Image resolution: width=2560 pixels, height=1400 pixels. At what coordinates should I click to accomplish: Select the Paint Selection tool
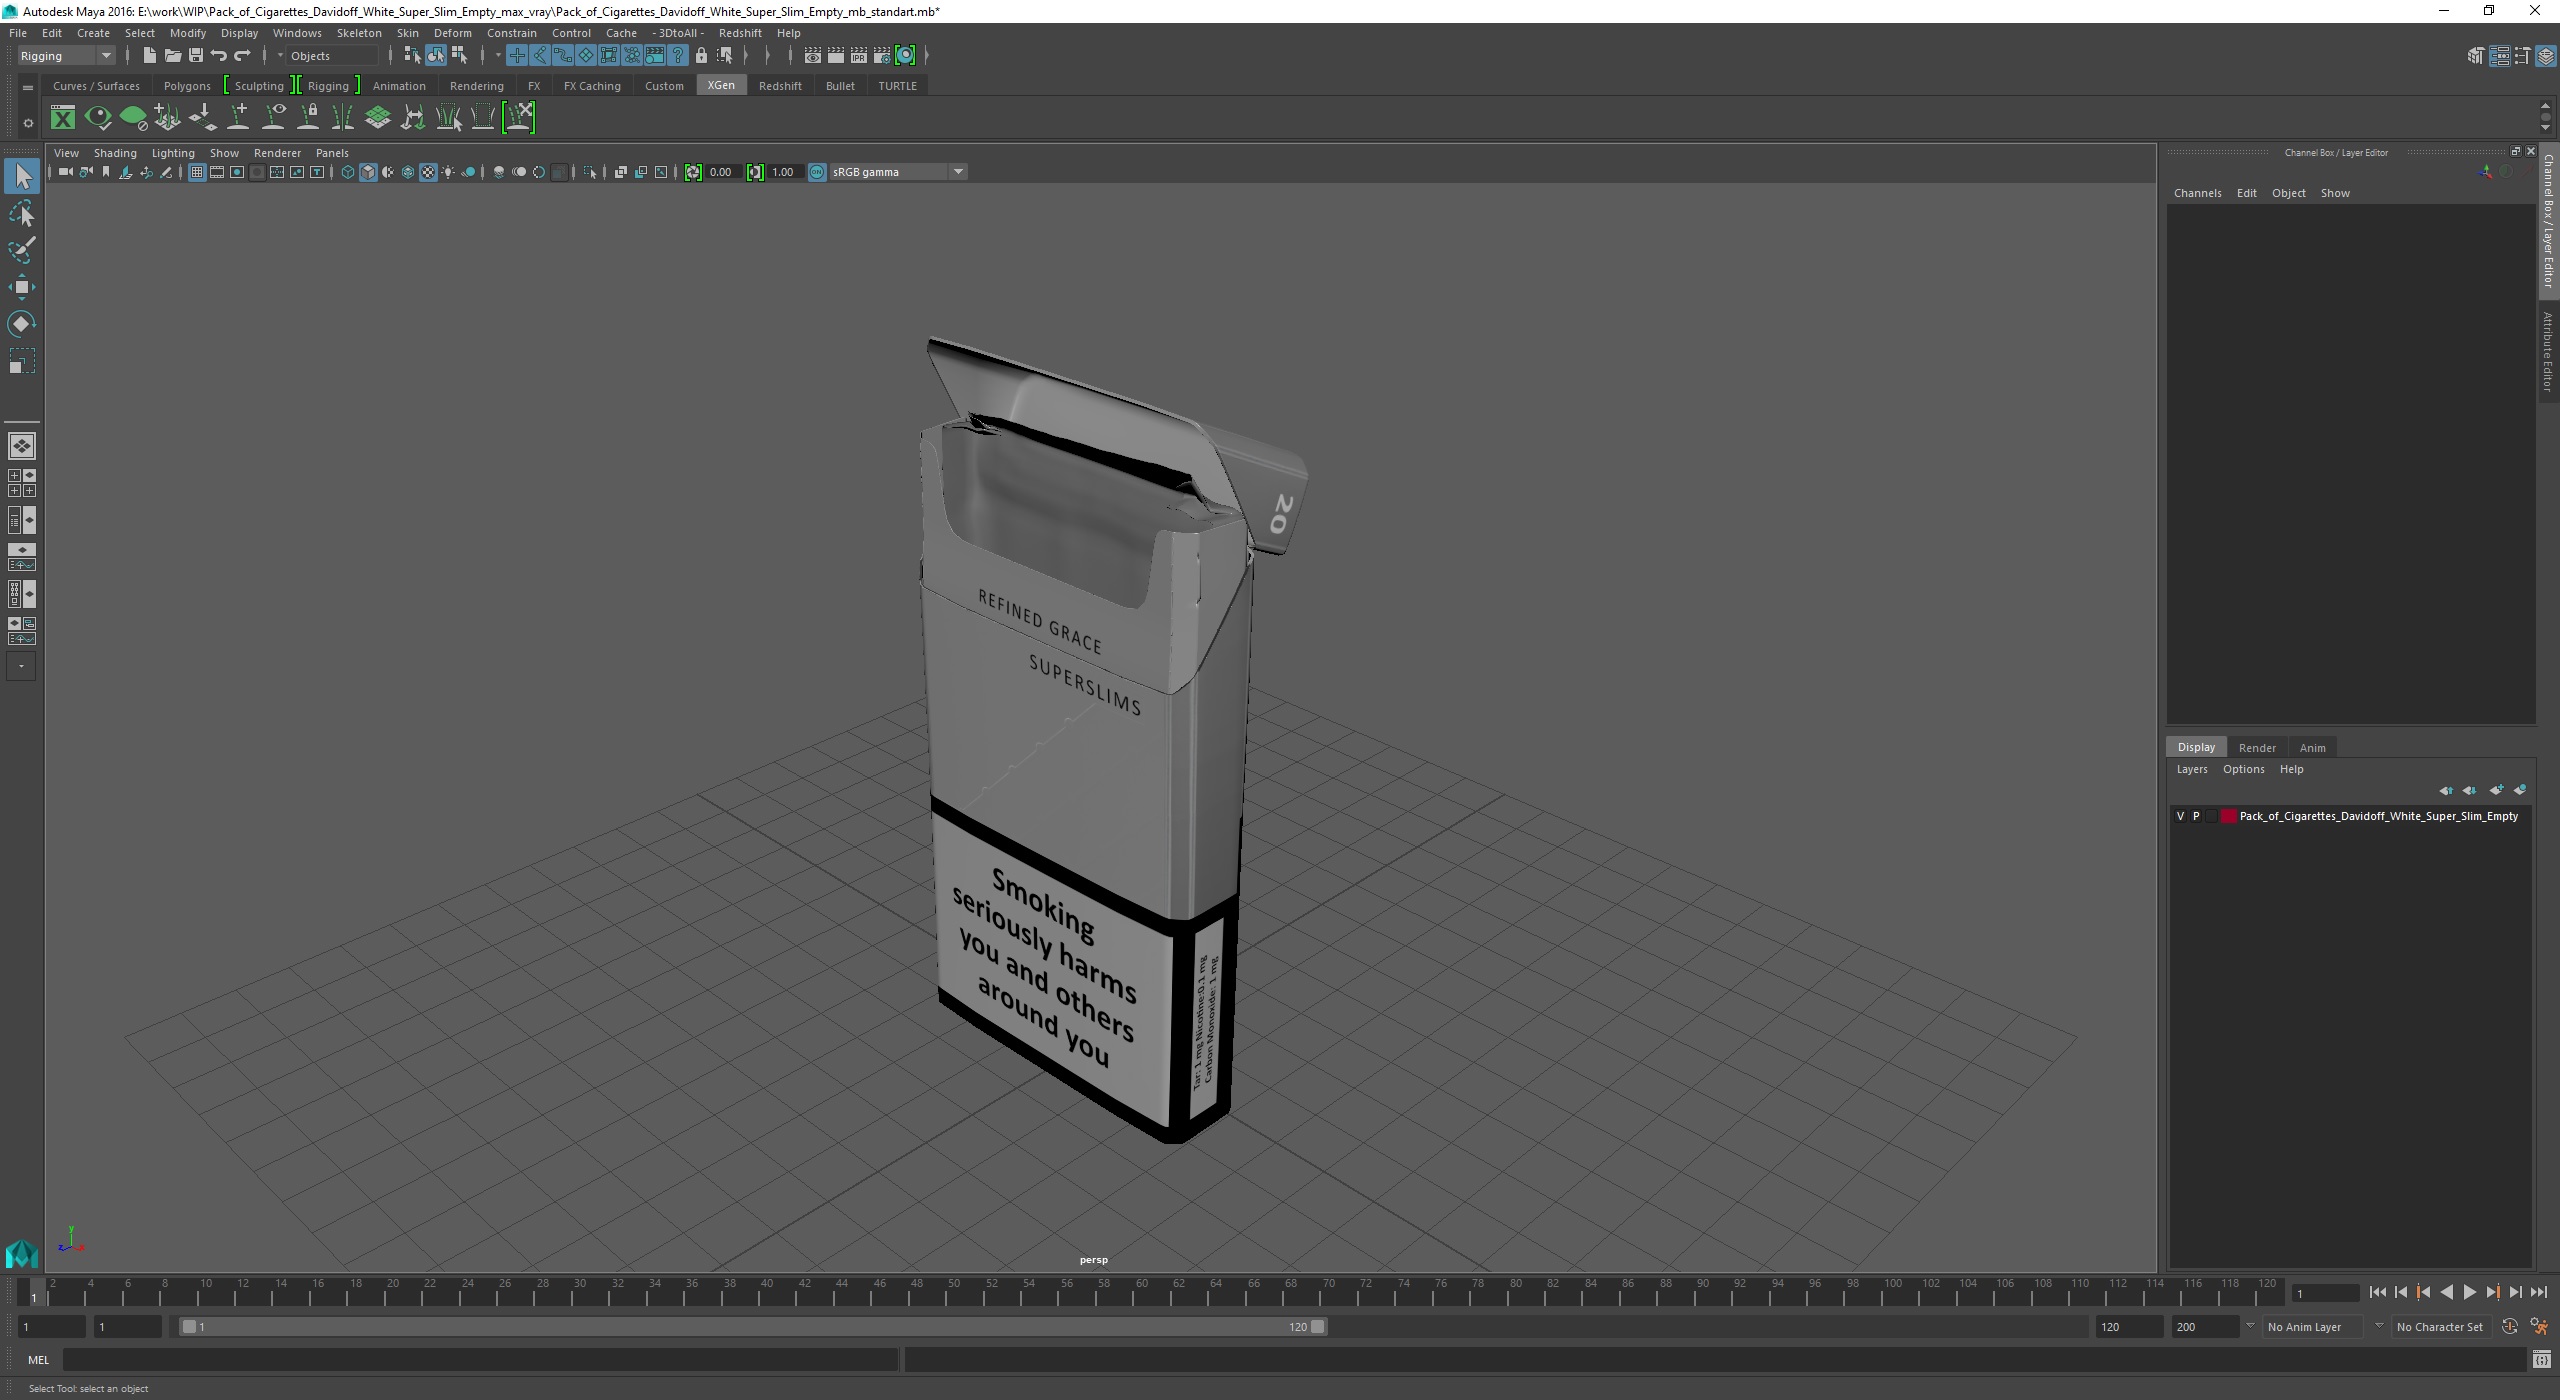pyautogui.click(x=21, y=250)
